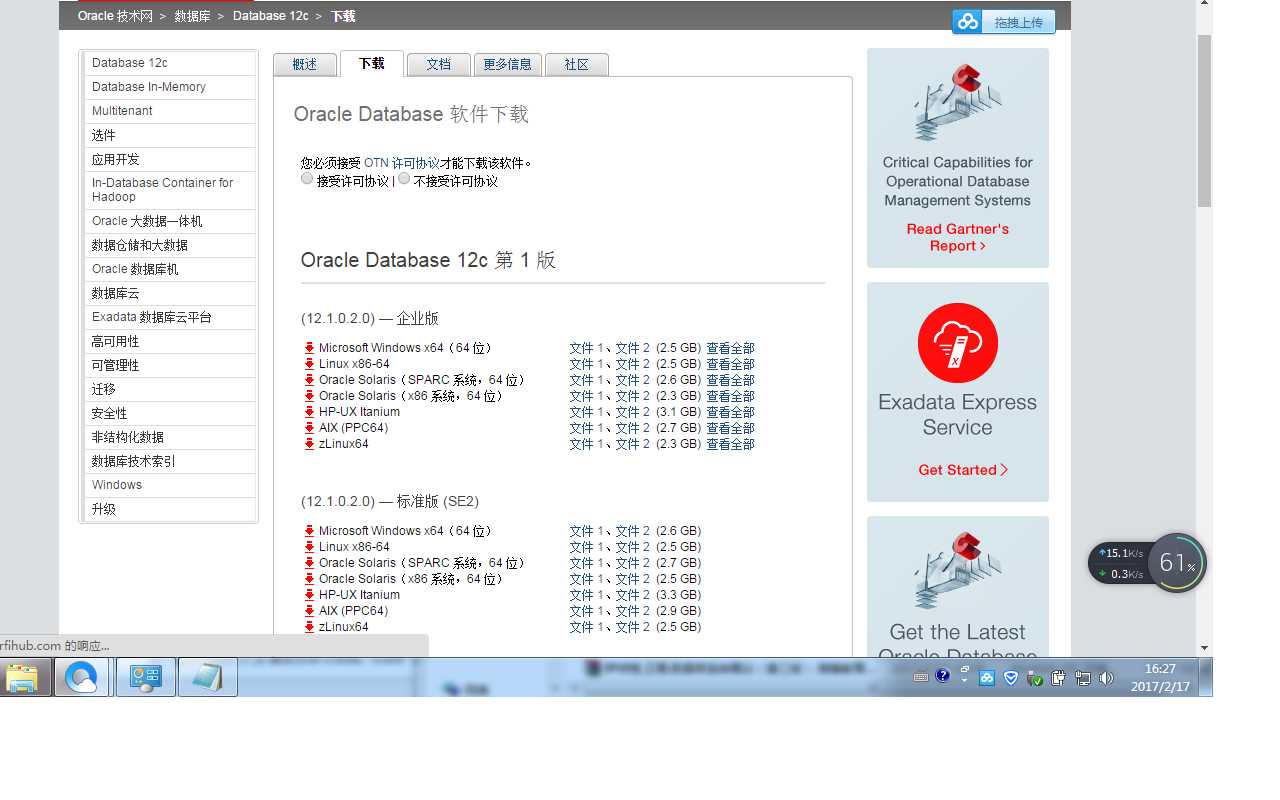Screen dimensions: 1280x800
Task: Click the blue cloud disk tray icon
Action: point(987,678)
